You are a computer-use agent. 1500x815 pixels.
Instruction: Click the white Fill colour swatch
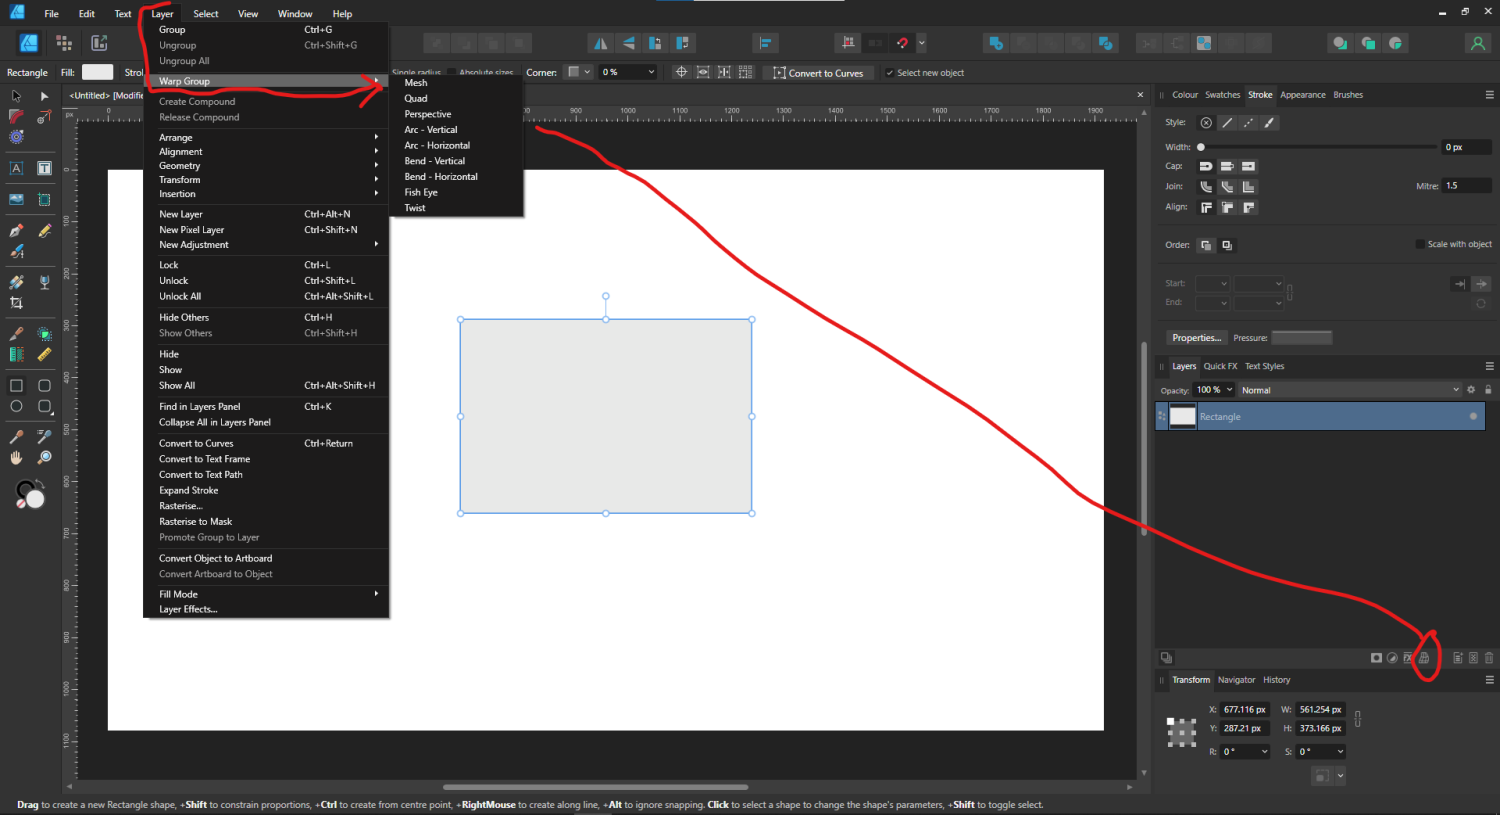pos(95,72)
